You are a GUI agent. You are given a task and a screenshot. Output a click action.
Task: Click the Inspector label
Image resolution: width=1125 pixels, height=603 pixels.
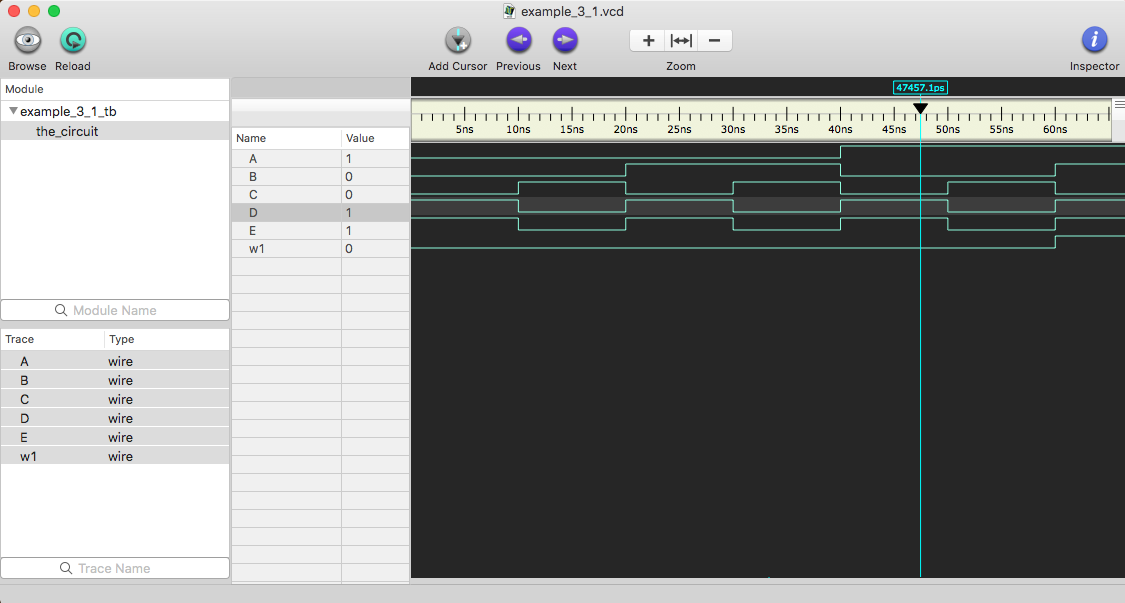1094,66
